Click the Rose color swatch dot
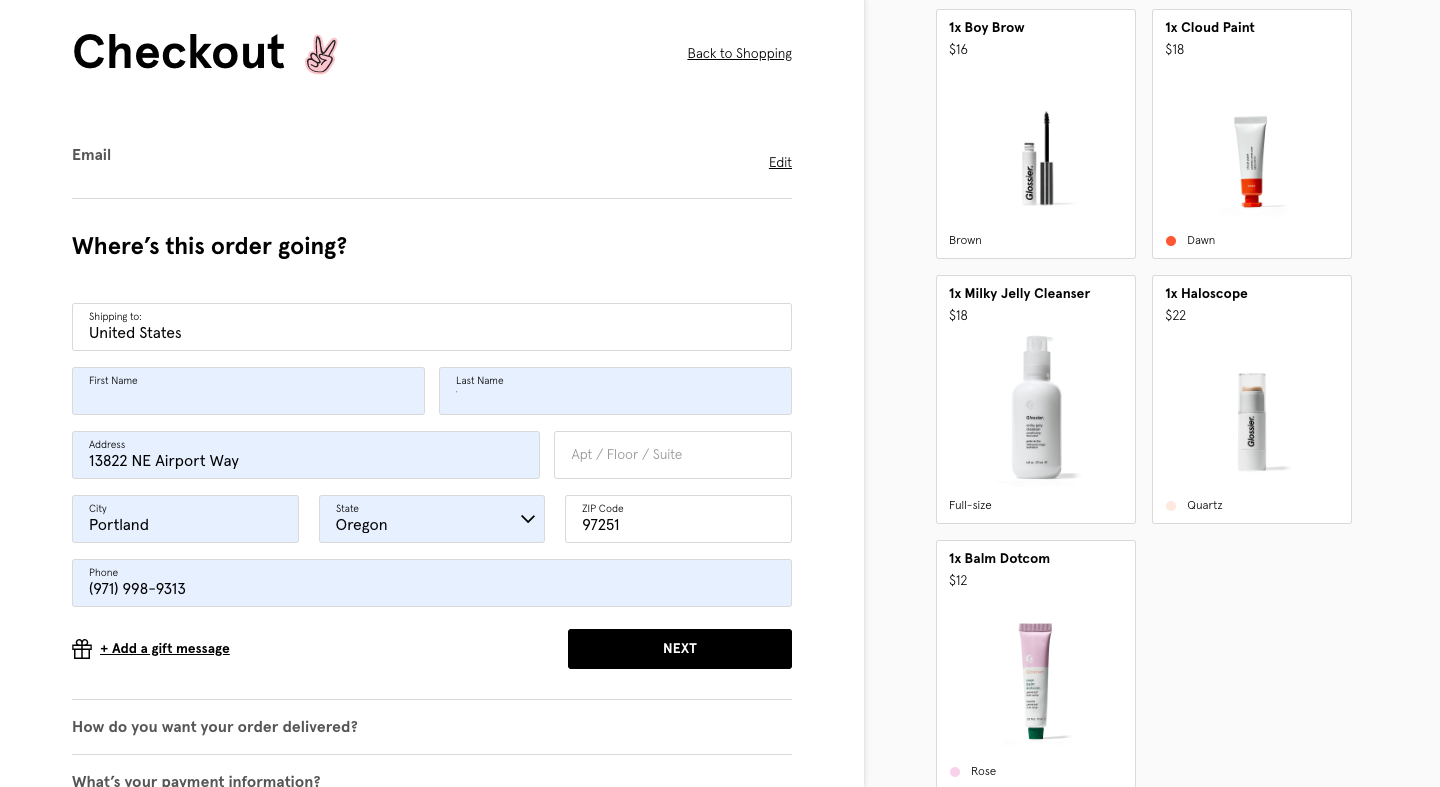The height and width of the screenshot is (787, 1440). coord(955,772)
